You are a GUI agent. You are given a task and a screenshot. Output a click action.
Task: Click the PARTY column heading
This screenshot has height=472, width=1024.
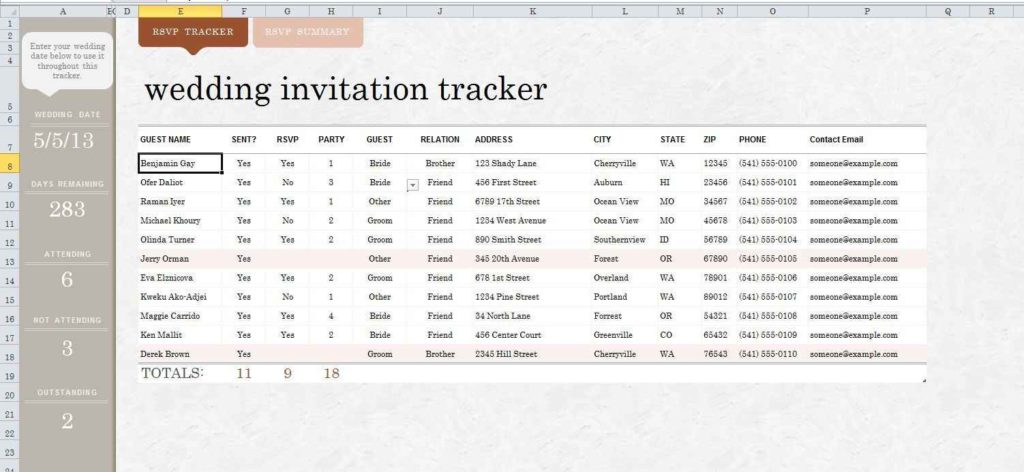click(x=331, y=140)
